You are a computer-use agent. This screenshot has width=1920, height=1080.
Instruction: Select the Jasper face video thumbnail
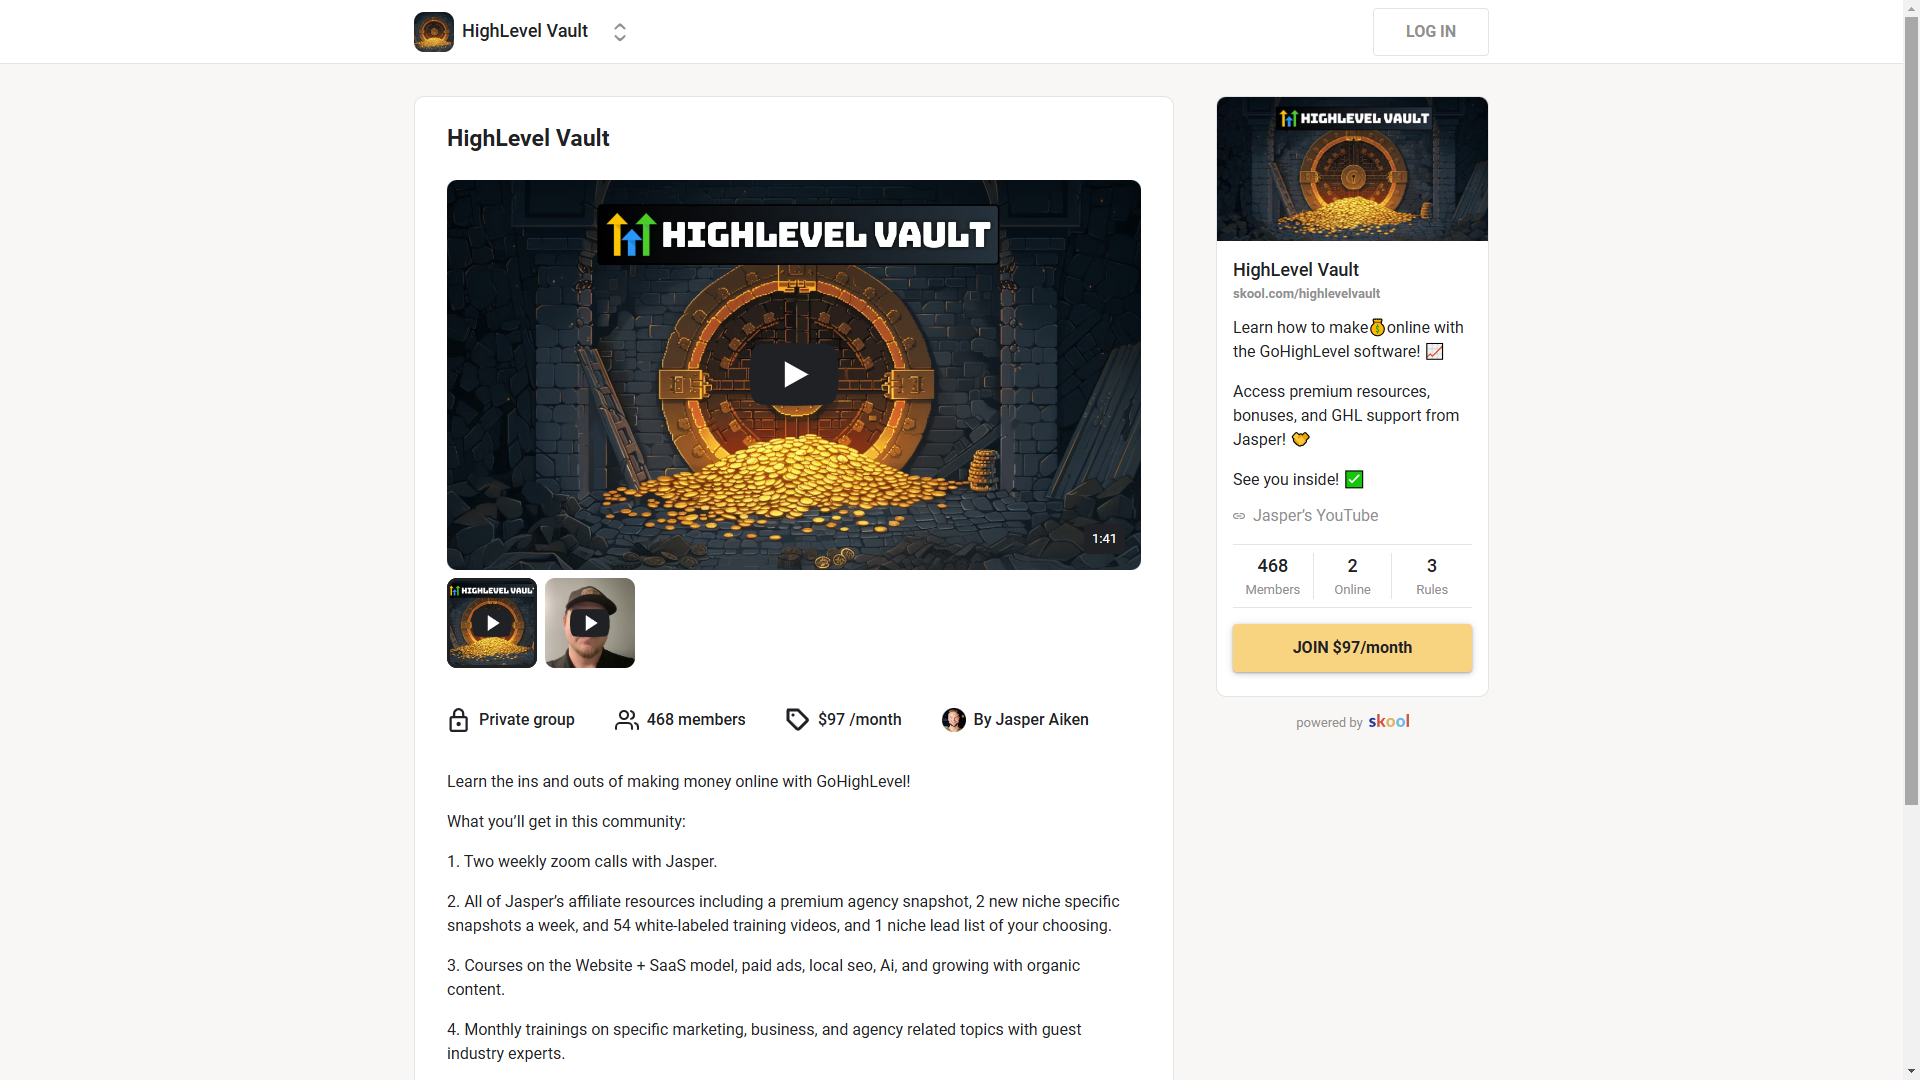tap(590, 623)
